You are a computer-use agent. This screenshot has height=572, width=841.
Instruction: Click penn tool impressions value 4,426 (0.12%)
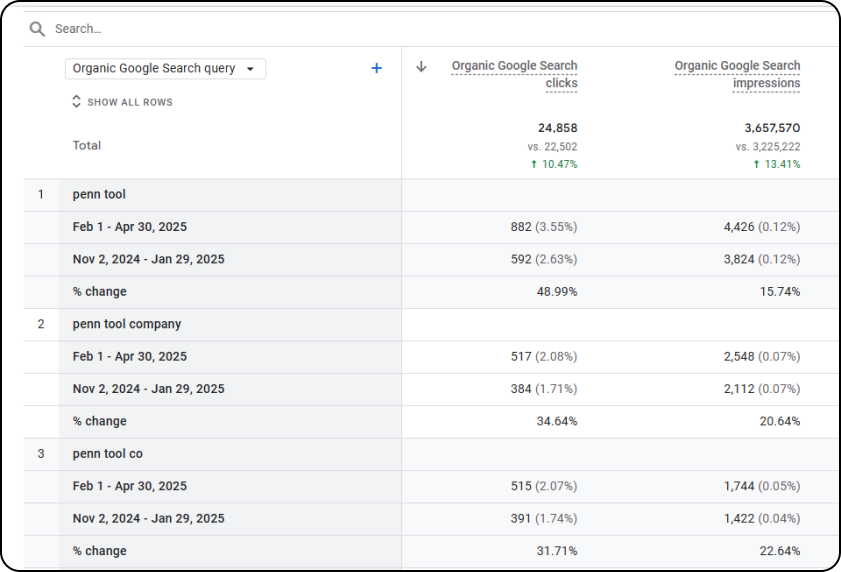[x=762, y=227]
